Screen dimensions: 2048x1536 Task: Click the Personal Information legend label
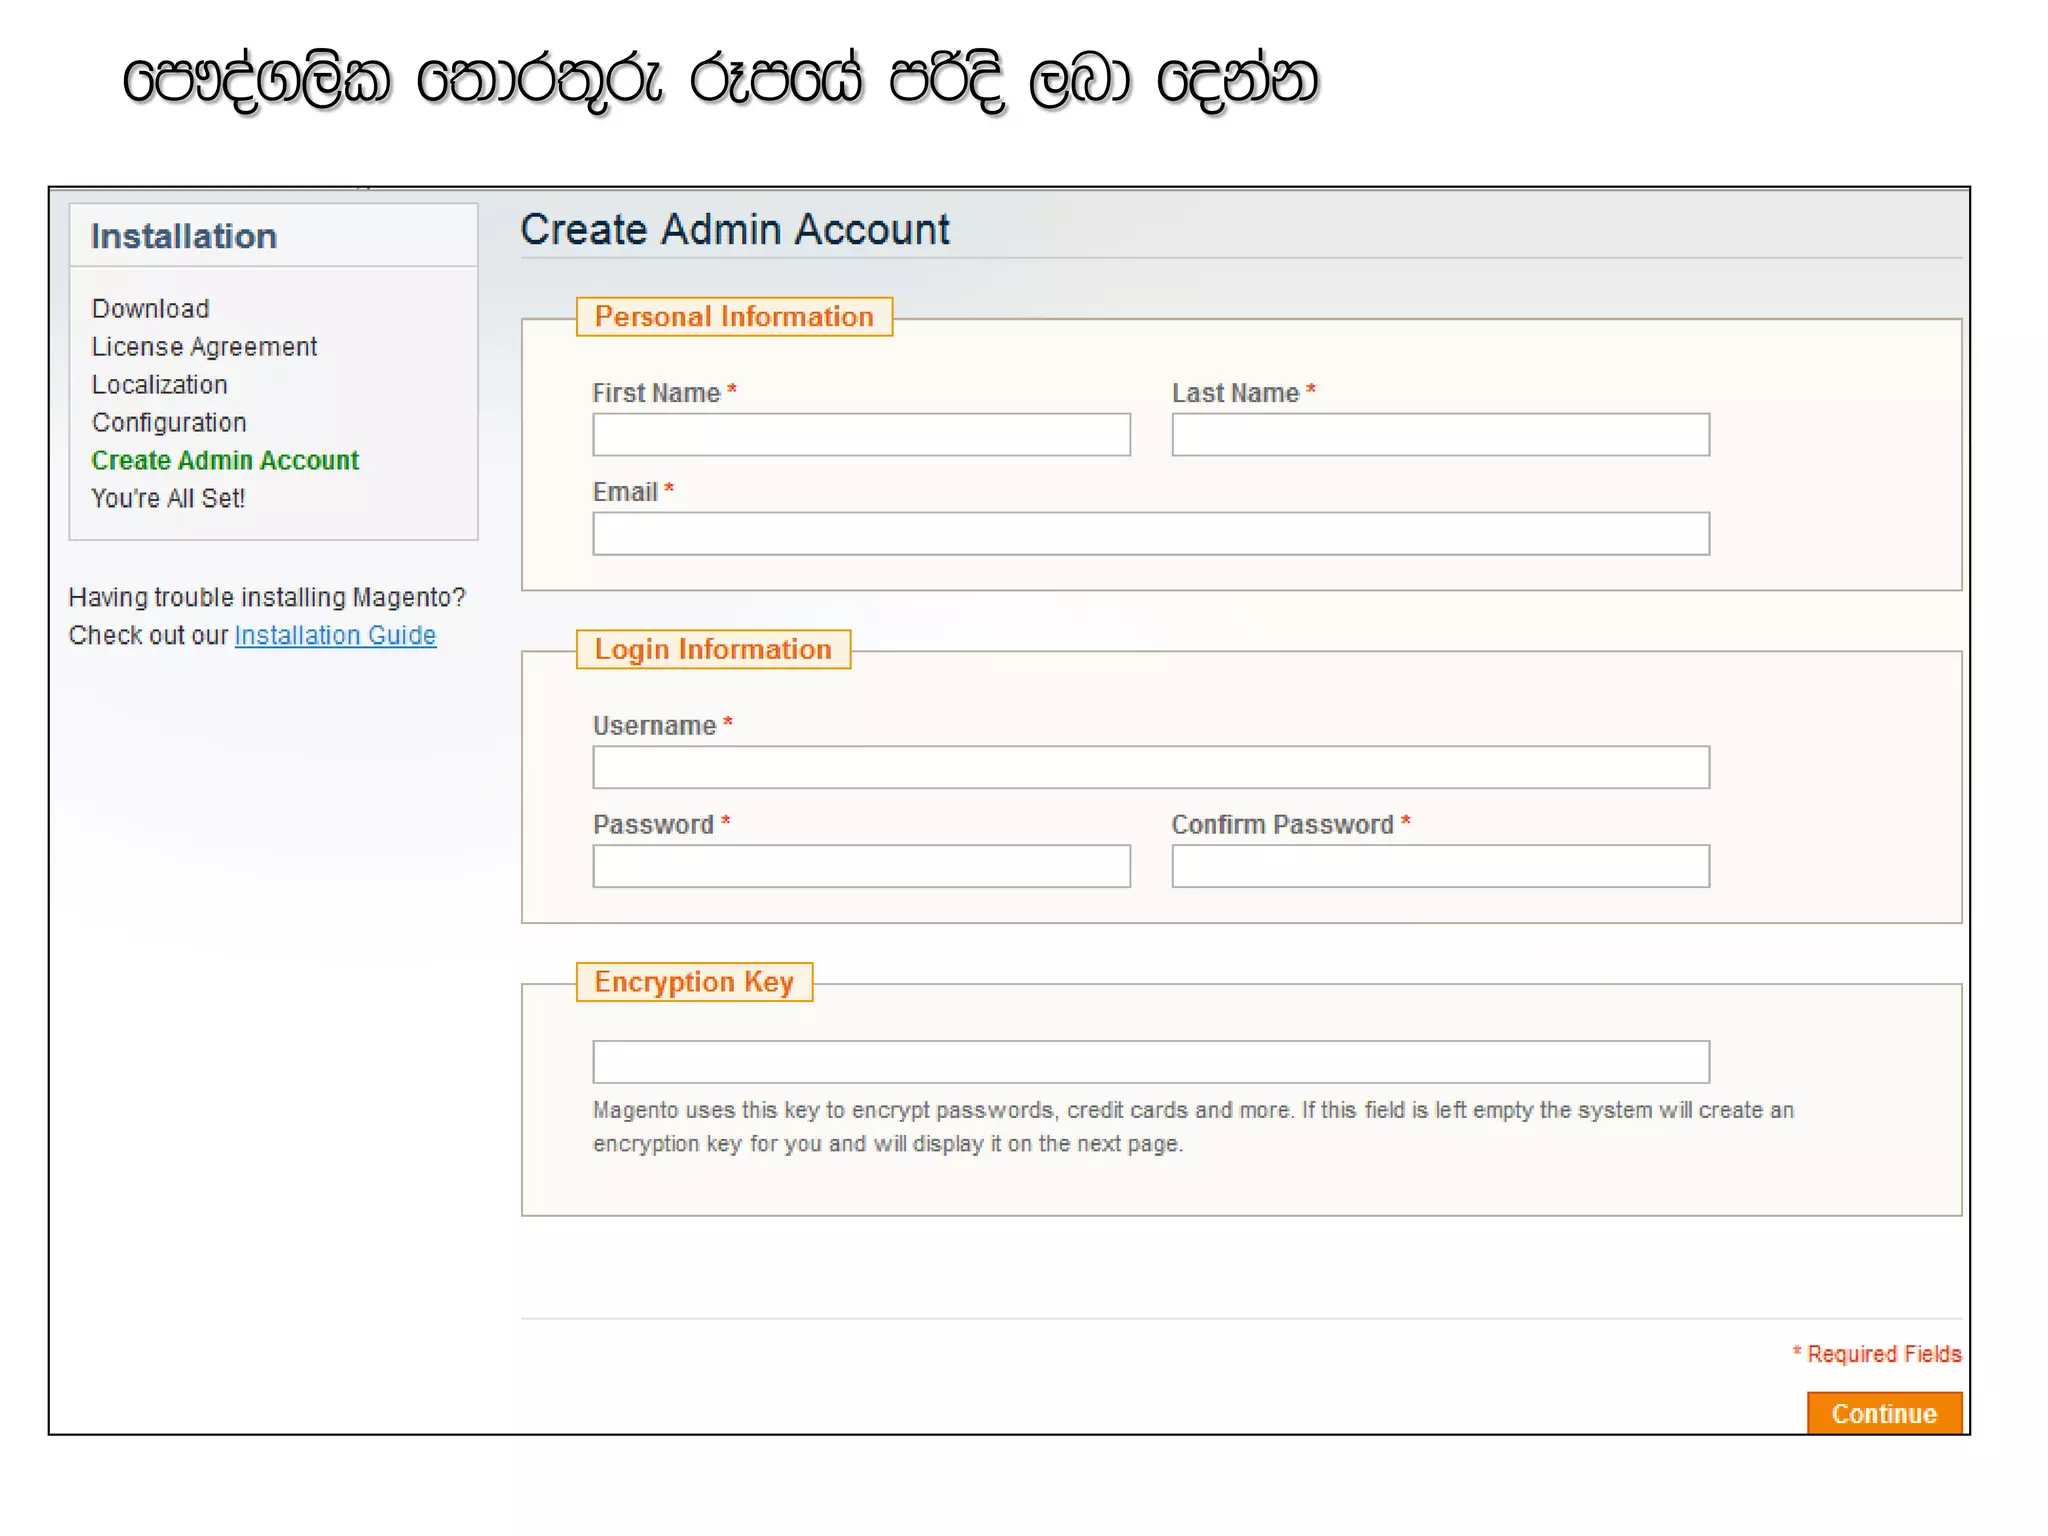point(734,317)
